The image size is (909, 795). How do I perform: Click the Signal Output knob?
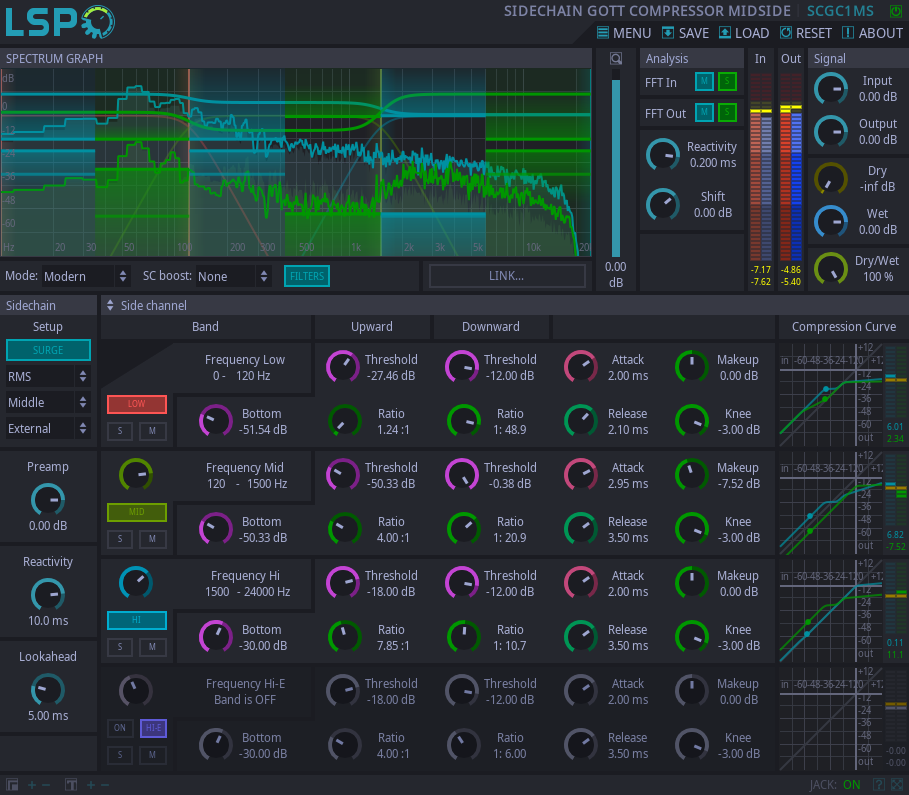point(831,132)
